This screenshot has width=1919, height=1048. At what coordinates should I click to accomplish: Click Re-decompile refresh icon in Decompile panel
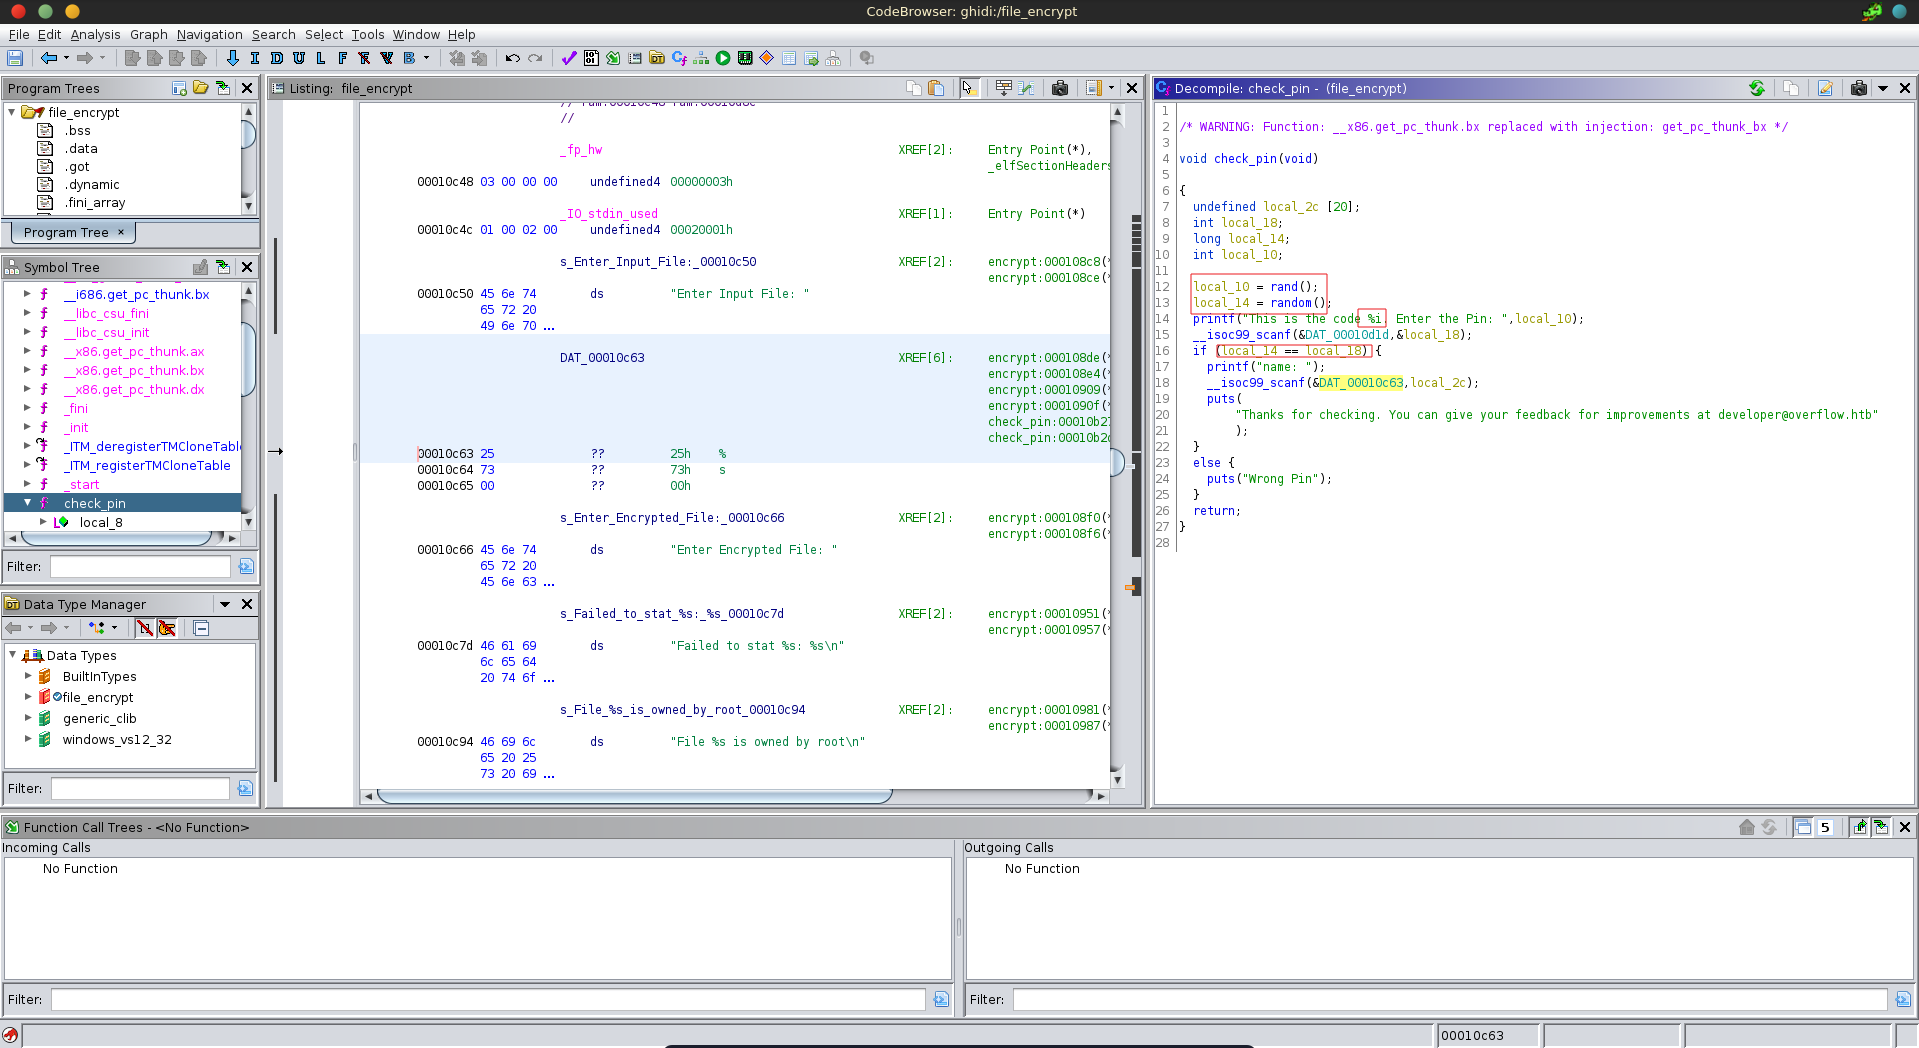click(1757, 88)
